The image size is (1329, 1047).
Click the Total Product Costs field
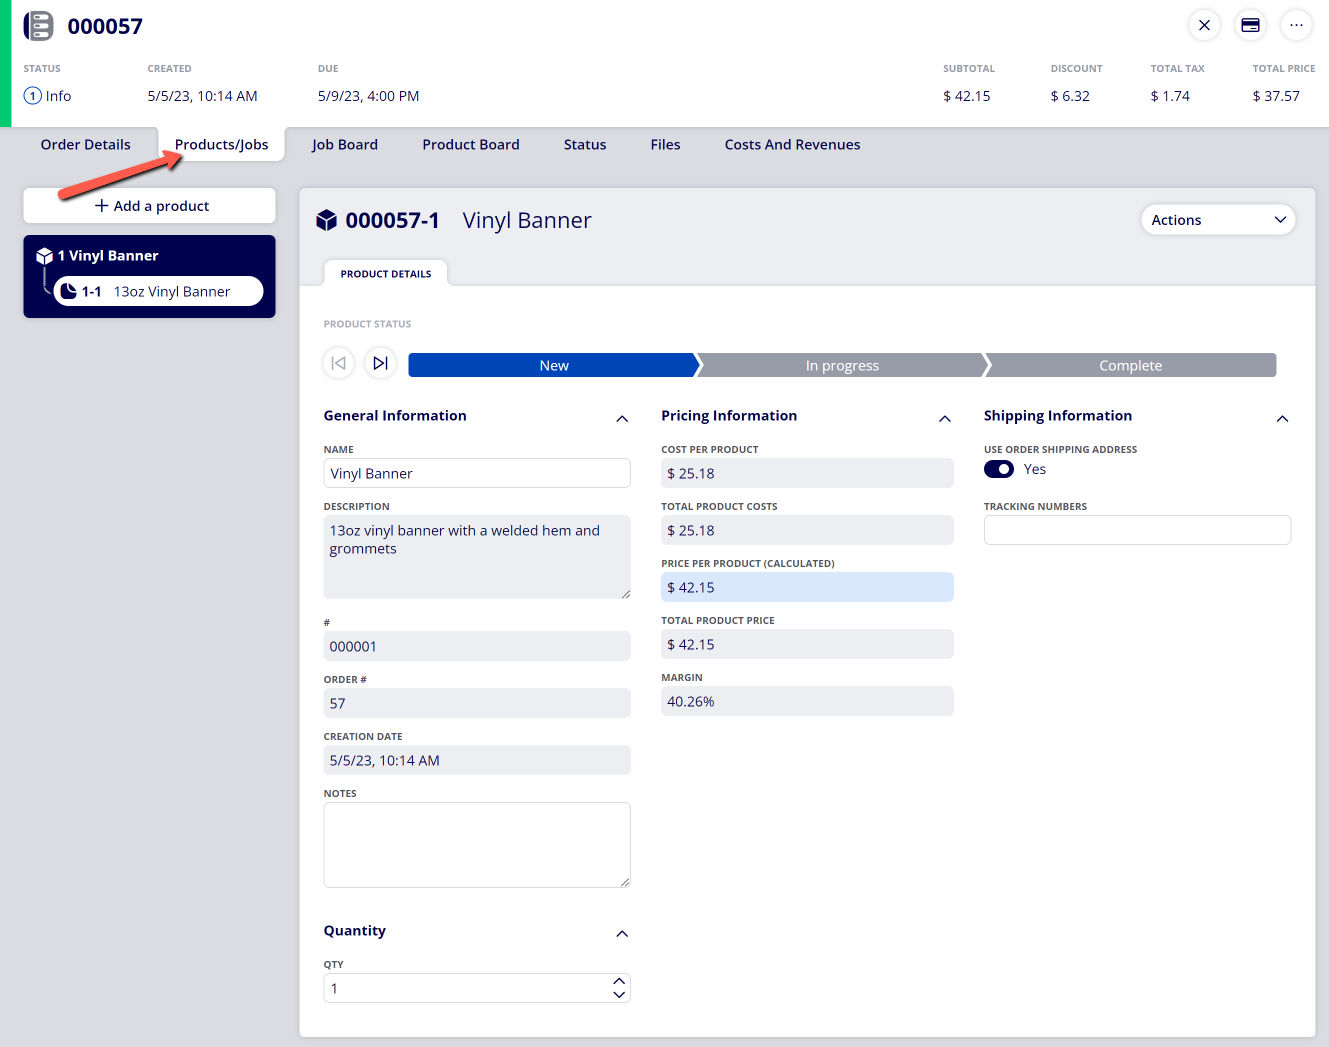pyautogui.click(x=807, y=530)
